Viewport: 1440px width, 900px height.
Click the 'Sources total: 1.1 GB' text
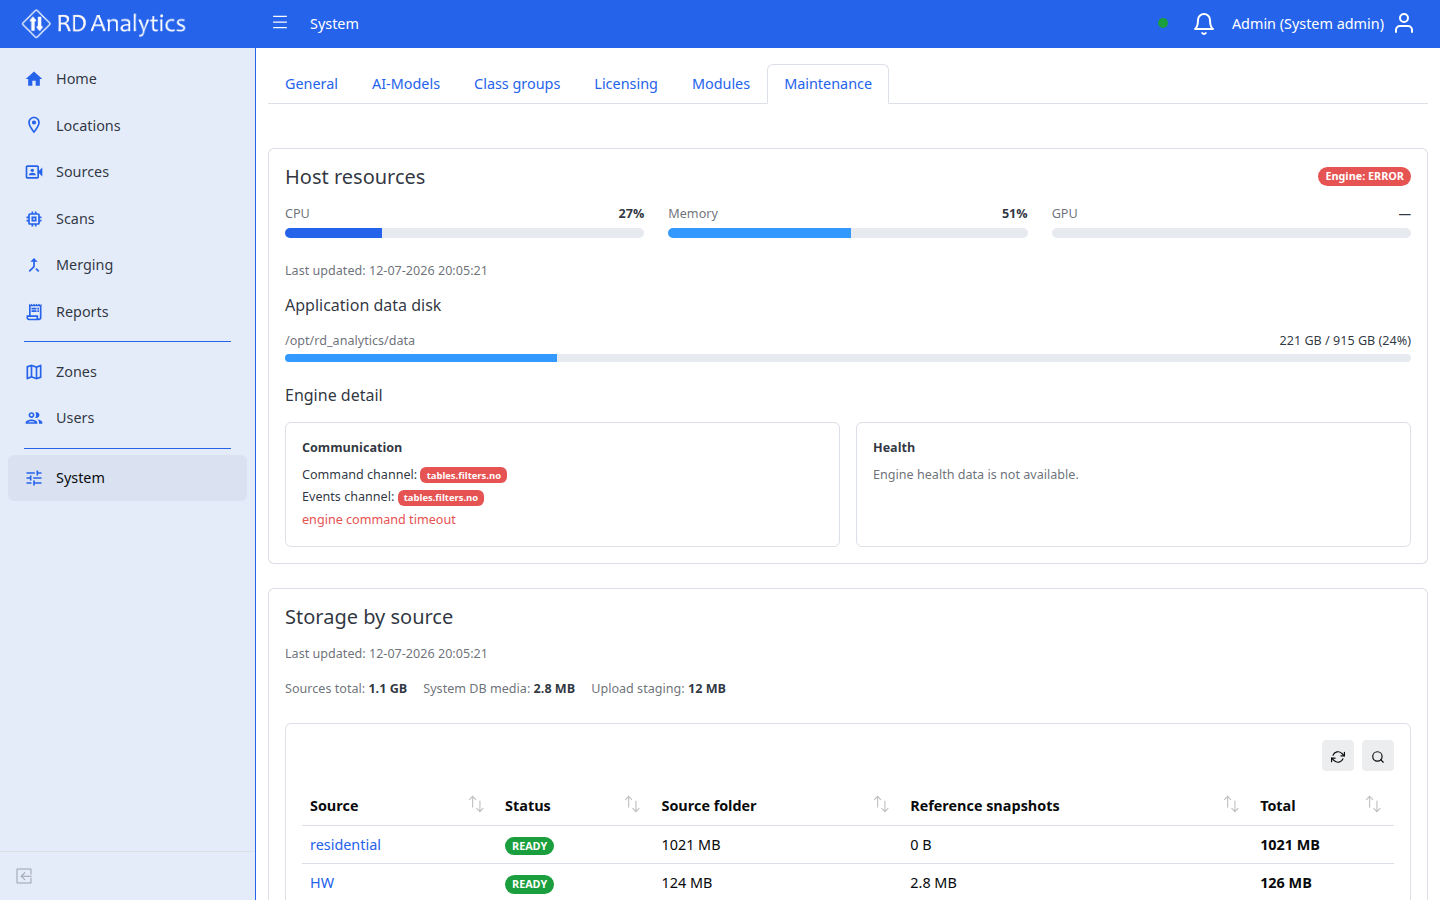click(x=346, y=688)
